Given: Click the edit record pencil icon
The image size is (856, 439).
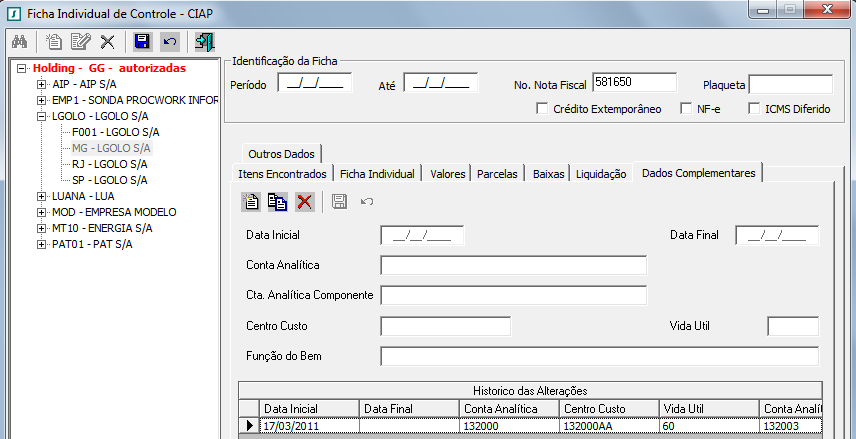Looking at the screenshot, I should click(x=80, y=42).
